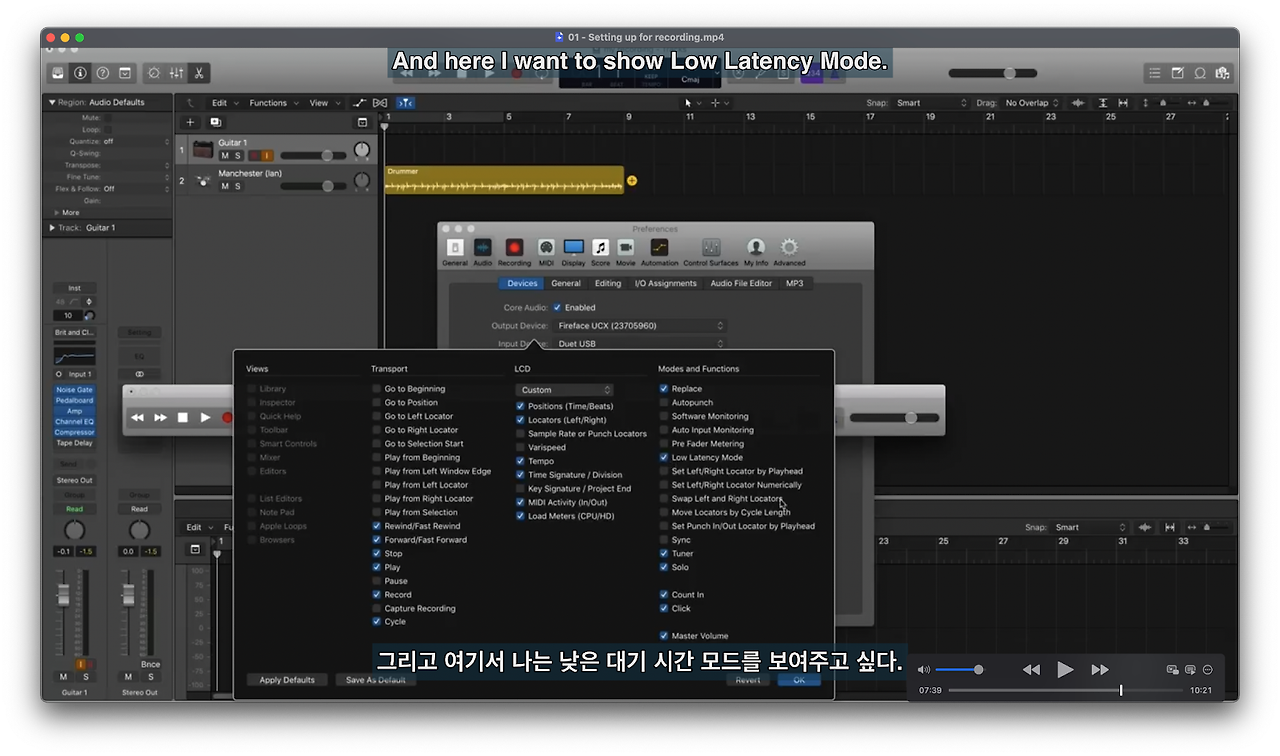Switch to I/O Assignments tab
Image resolution: width=1280 pixels, height=756 pixels.
(666, 284)
